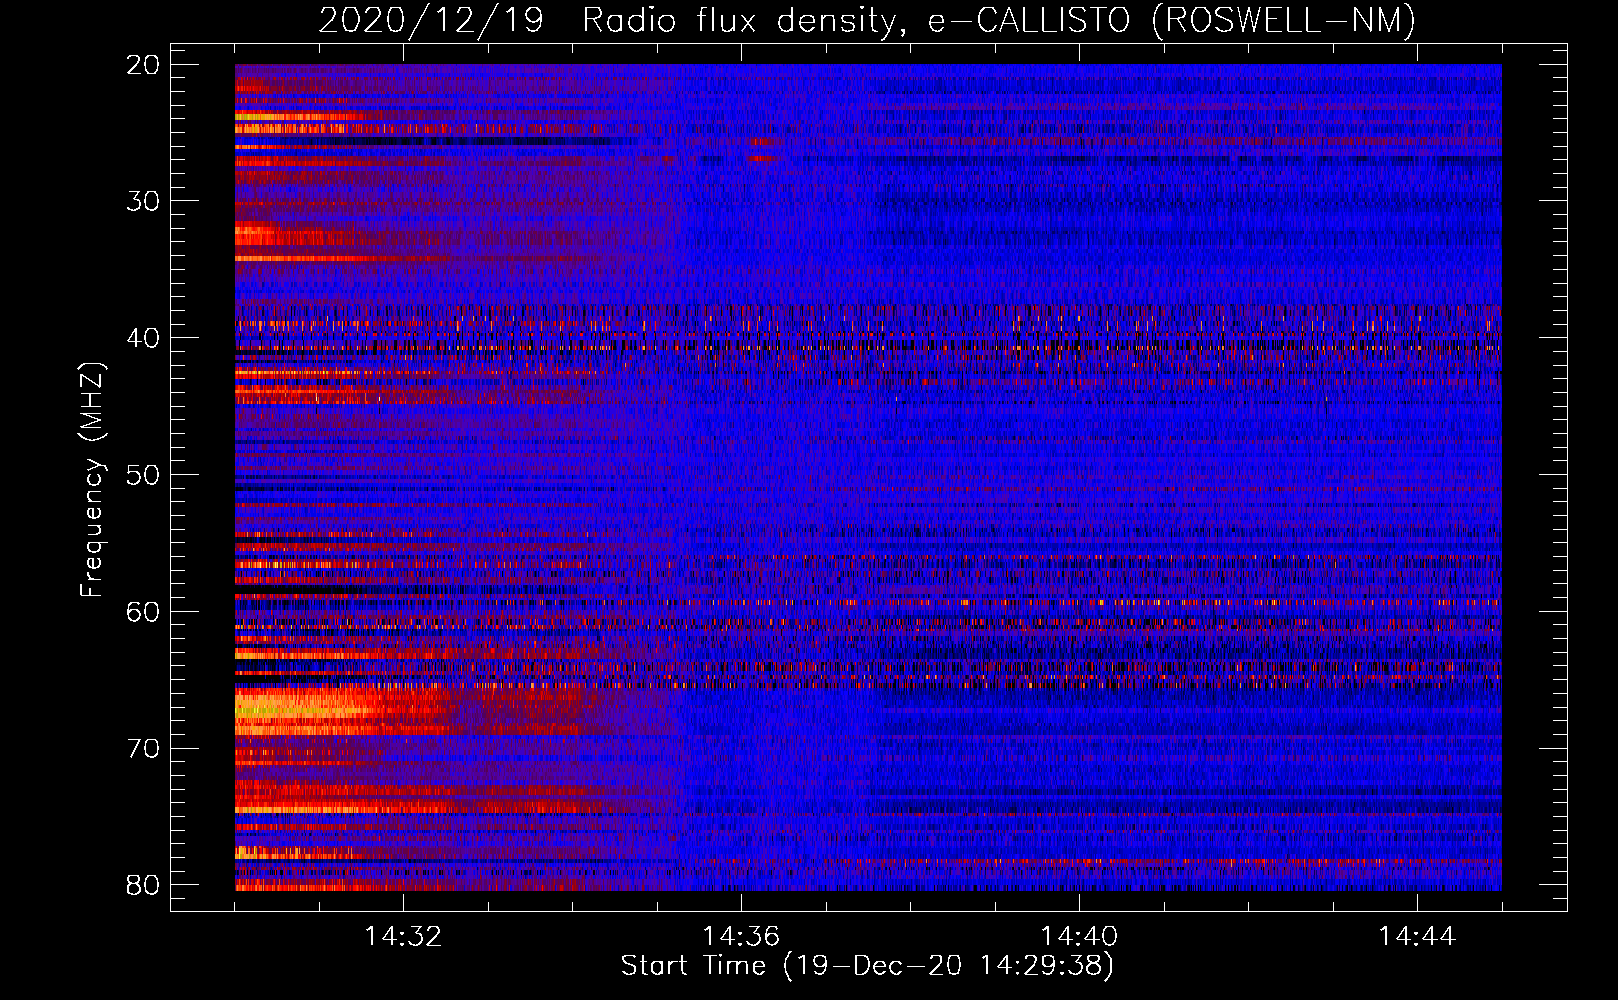This screenshot has width=1618, height=1000.
Task: Click the 'Frequency (MHZ)' axis label
Action: (x=92, y=480)
